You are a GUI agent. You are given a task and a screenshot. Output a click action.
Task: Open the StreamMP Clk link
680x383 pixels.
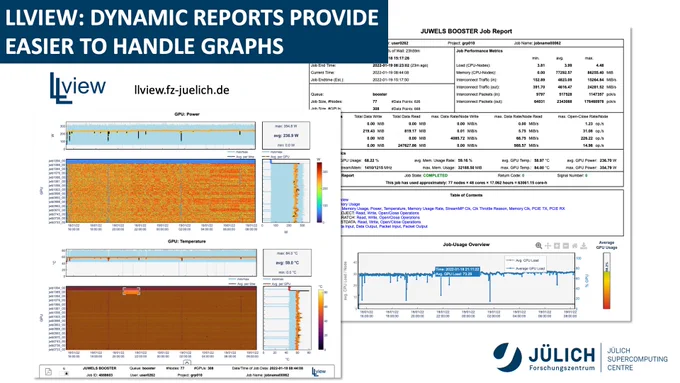click(458, 209)
